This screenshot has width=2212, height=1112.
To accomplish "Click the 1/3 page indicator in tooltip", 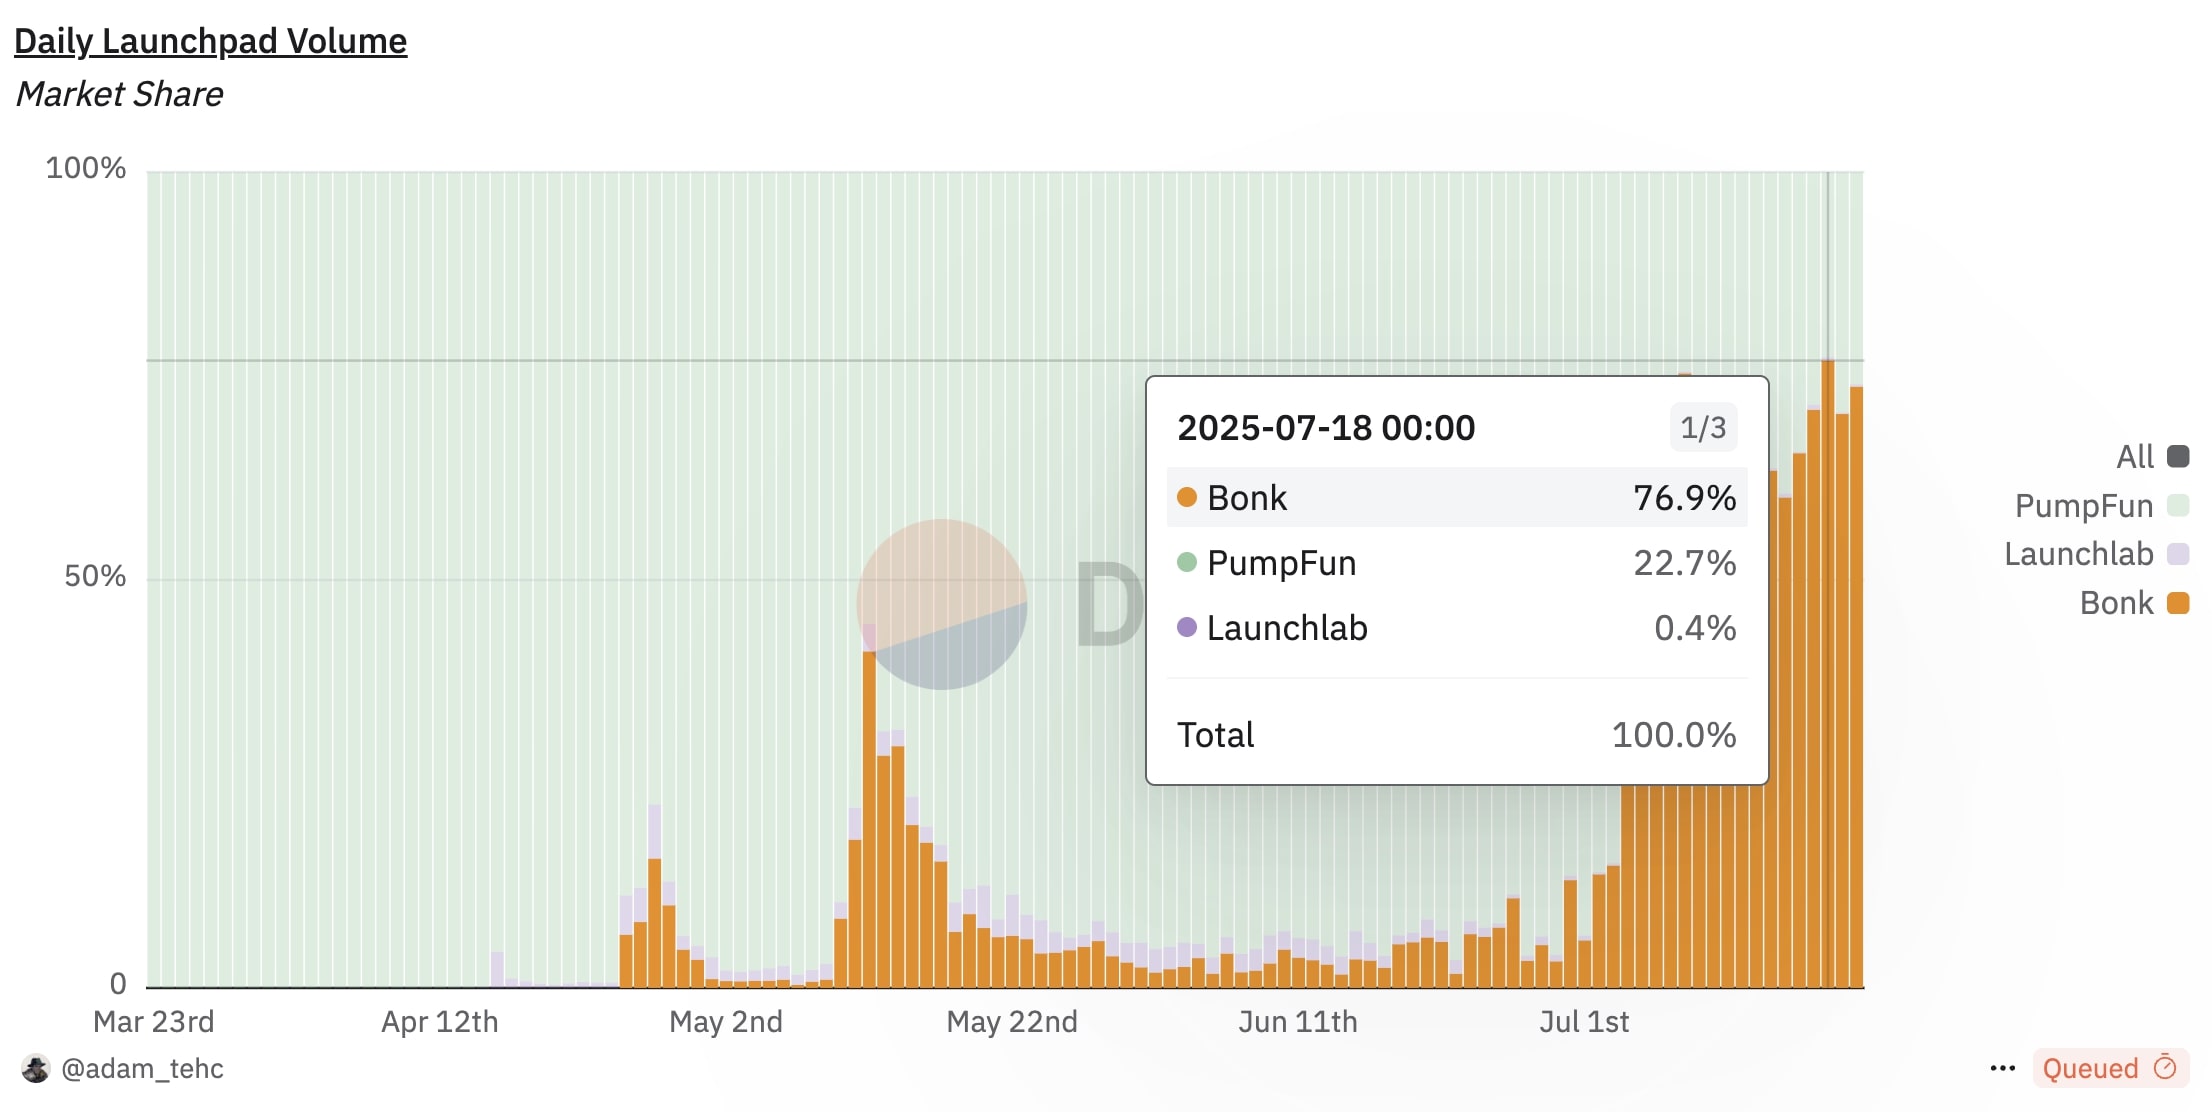I will pyautogui.click(x=1703, y=428).
